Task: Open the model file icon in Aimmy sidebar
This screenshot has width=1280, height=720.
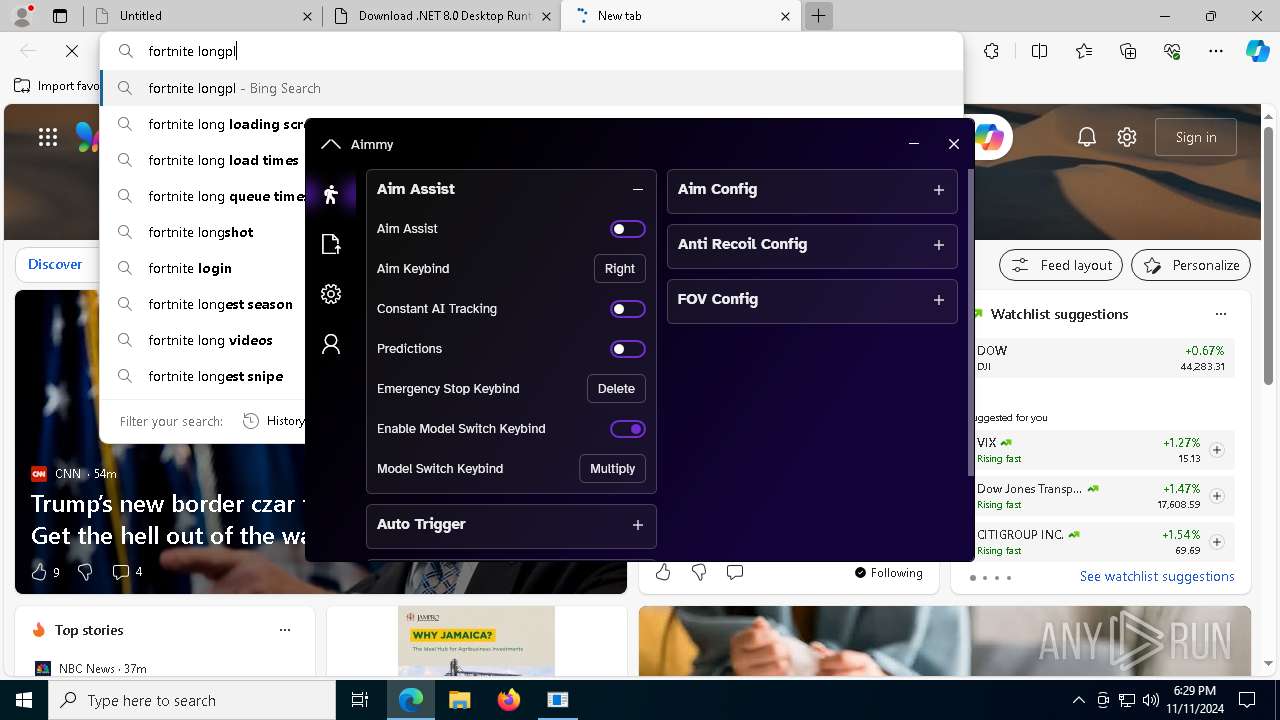Action: pos(331,244)
